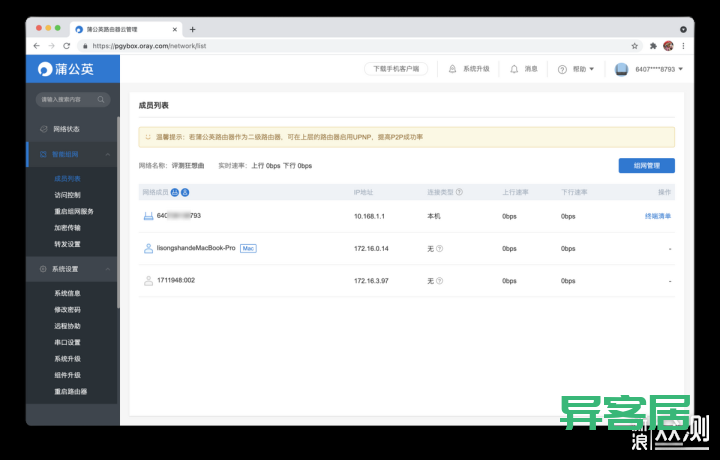The width and height of the screenshot is (720, 460).
Task: Open 访问控制 in the sidebar
Action: [x=68, y=195]
